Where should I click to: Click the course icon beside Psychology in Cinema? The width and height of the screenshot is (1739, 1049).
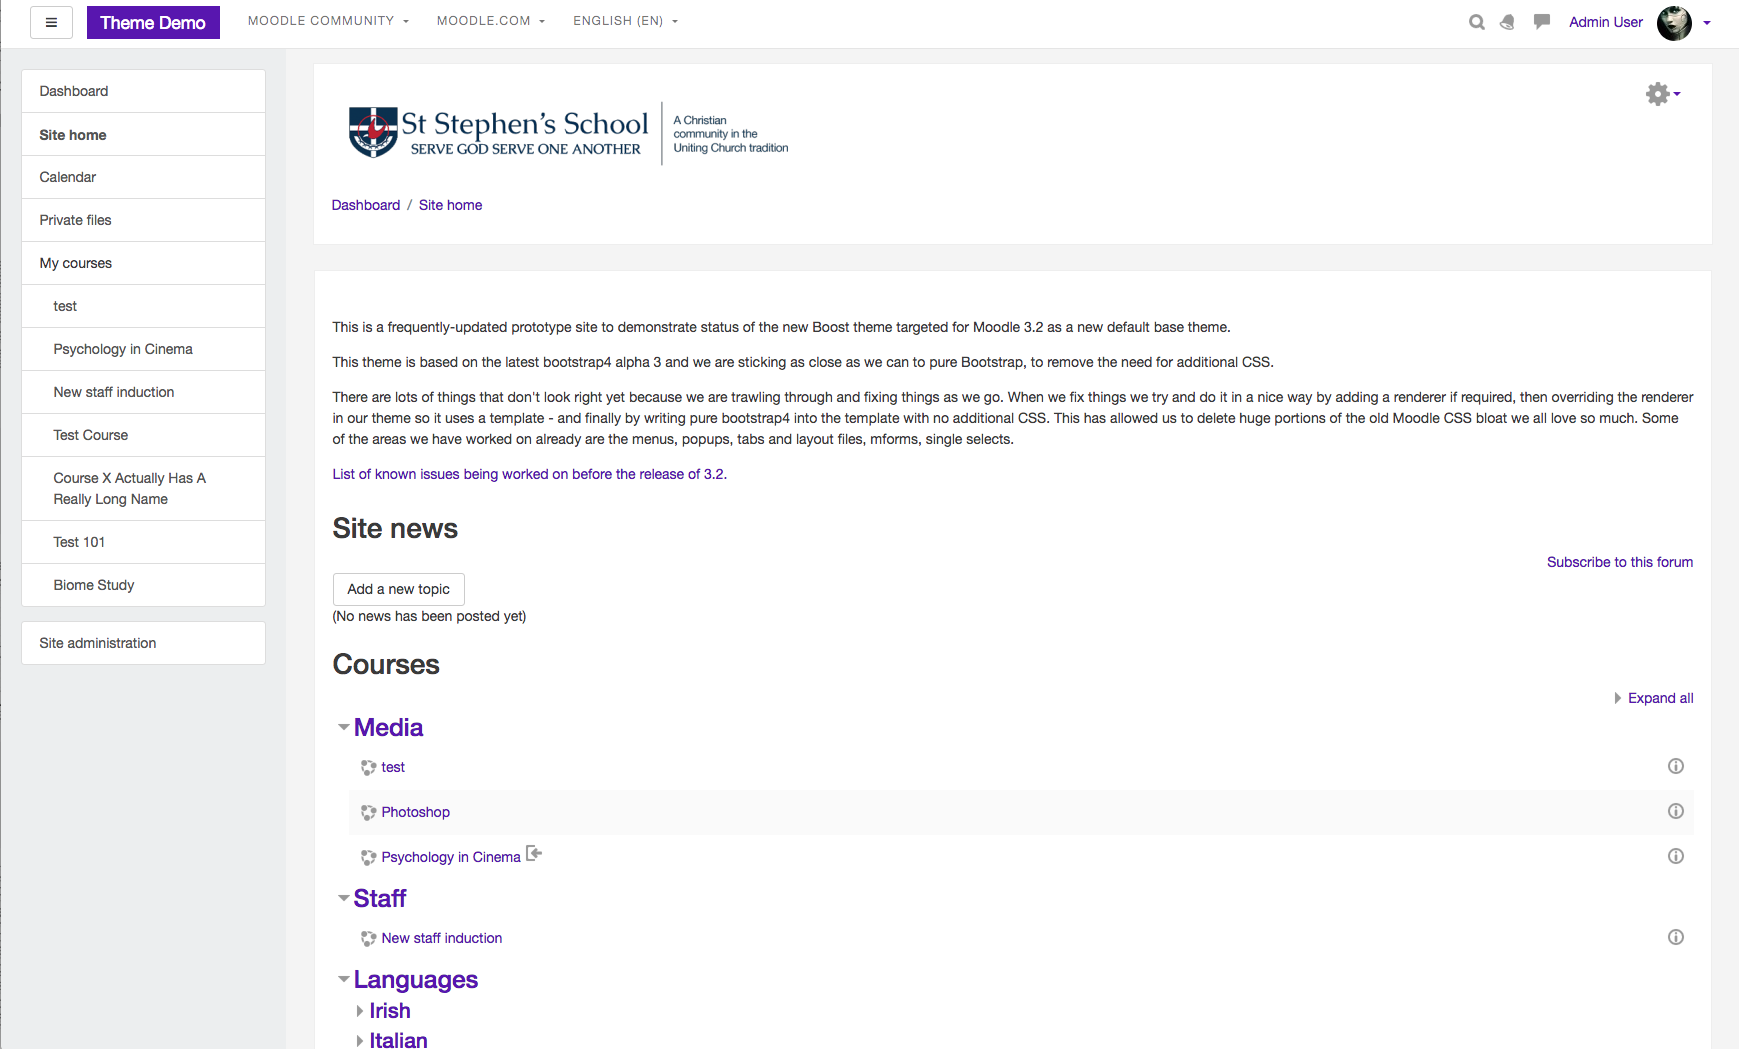tap(368, 857)
